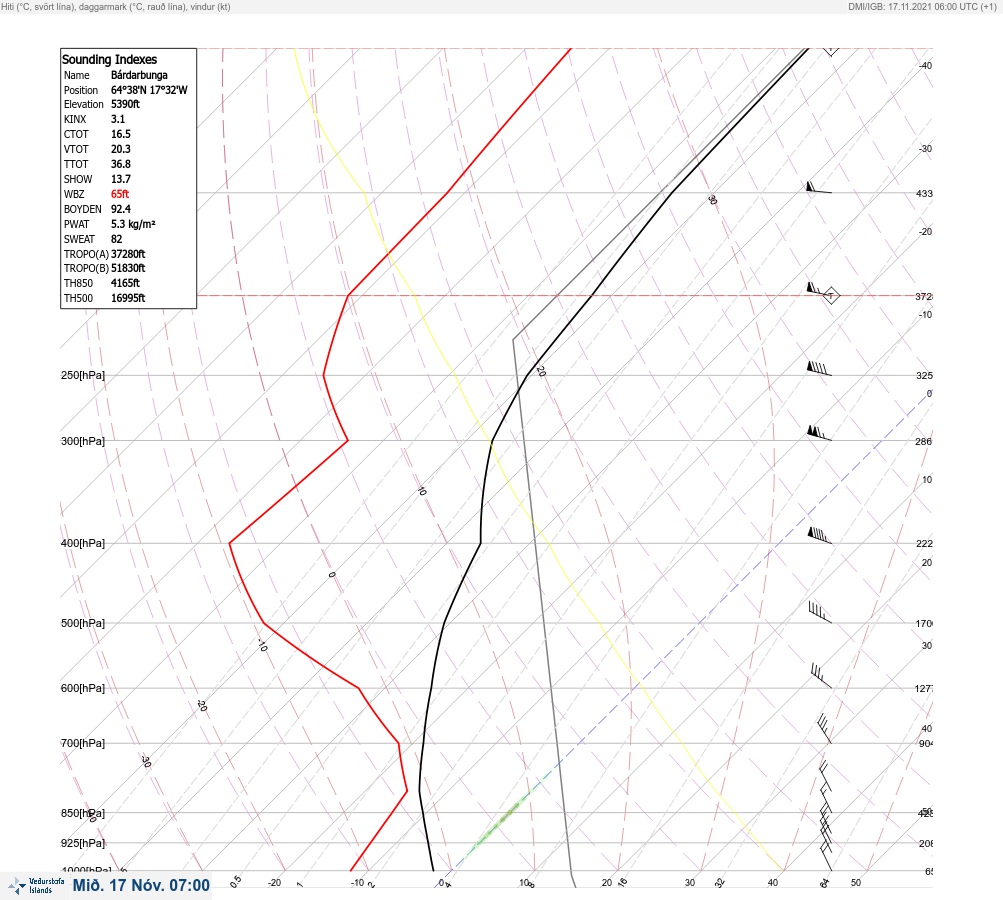Click the 925[hPa] pressure label

(x=83, y=843)
